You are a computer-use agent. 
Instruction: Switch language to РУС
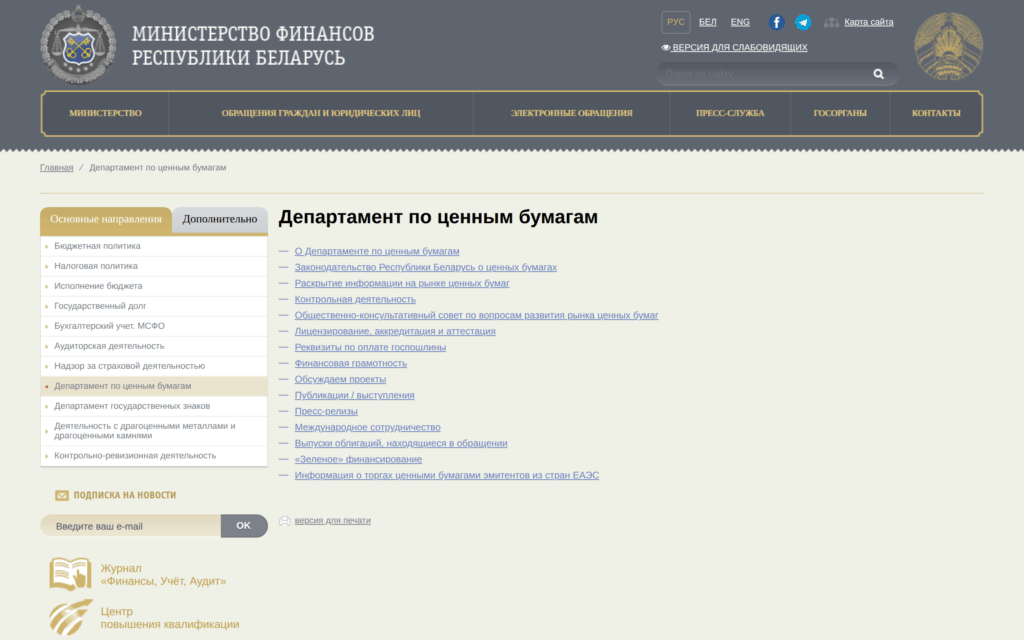click(675, 22)
